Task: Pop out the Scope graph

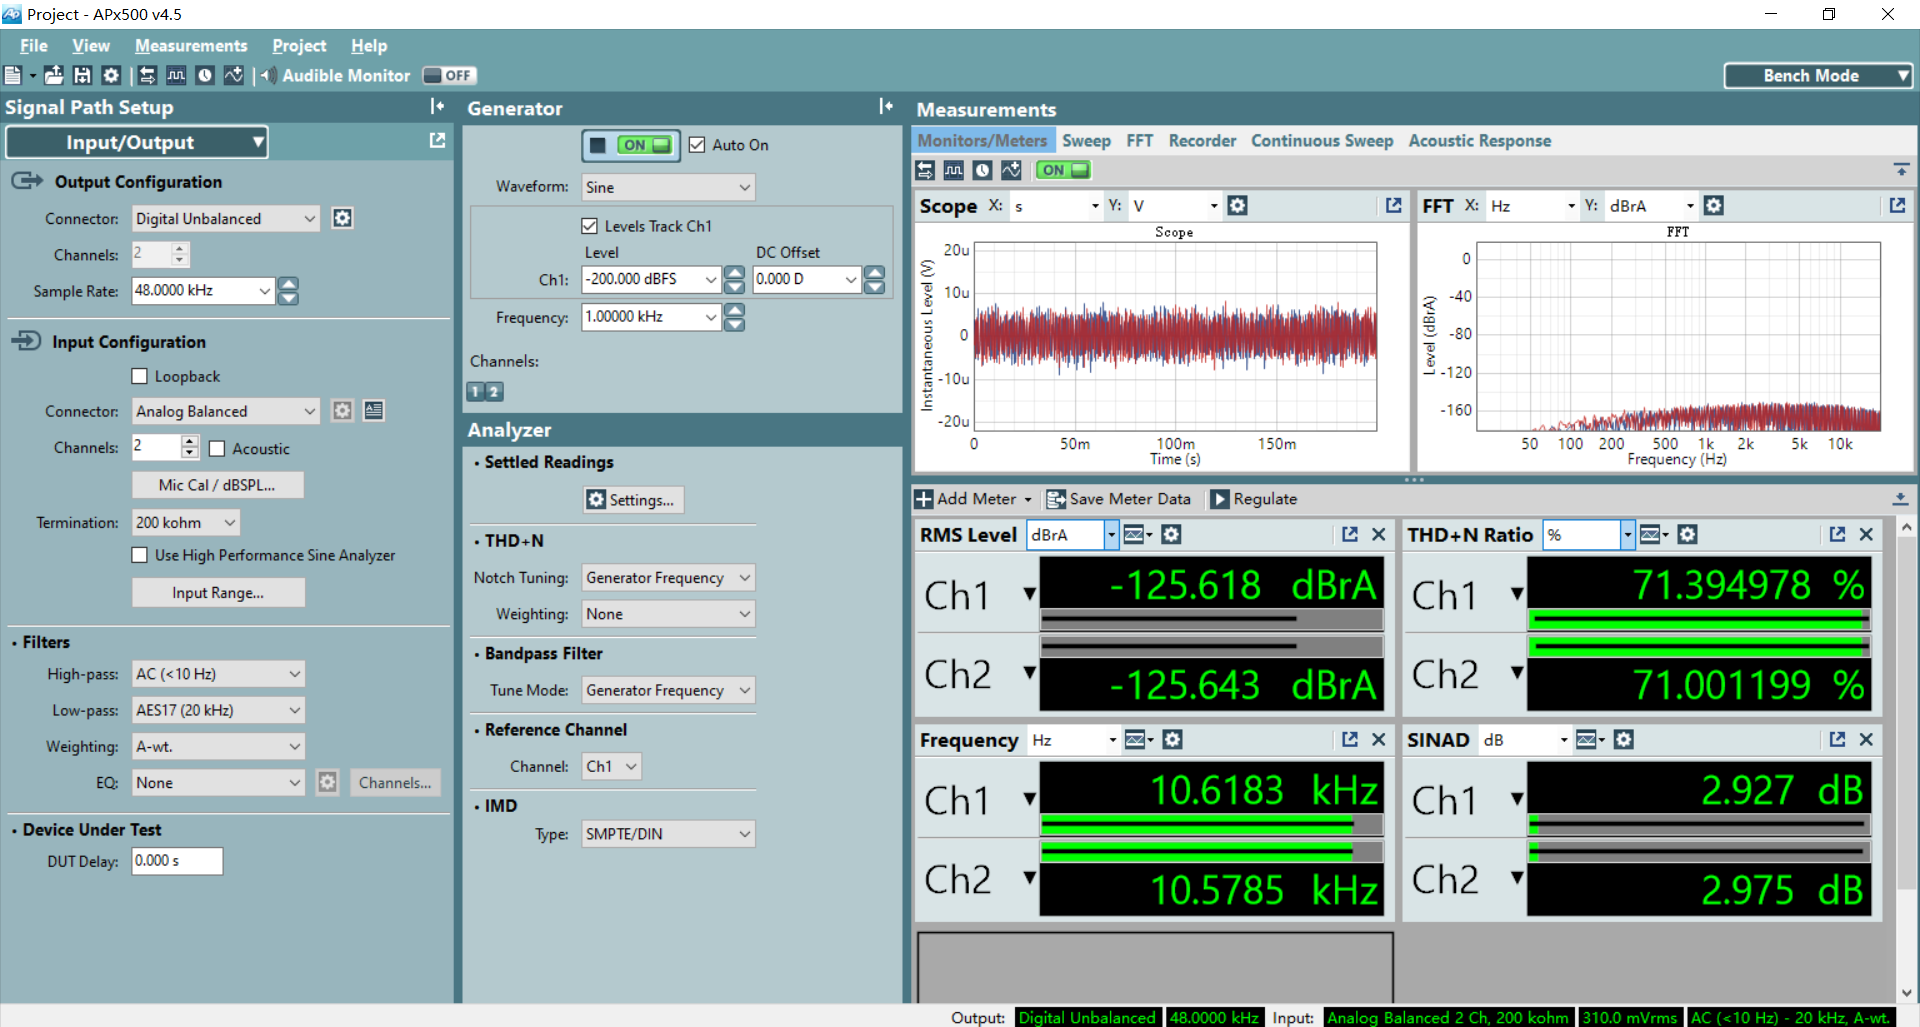Action: coord(1393,205)
